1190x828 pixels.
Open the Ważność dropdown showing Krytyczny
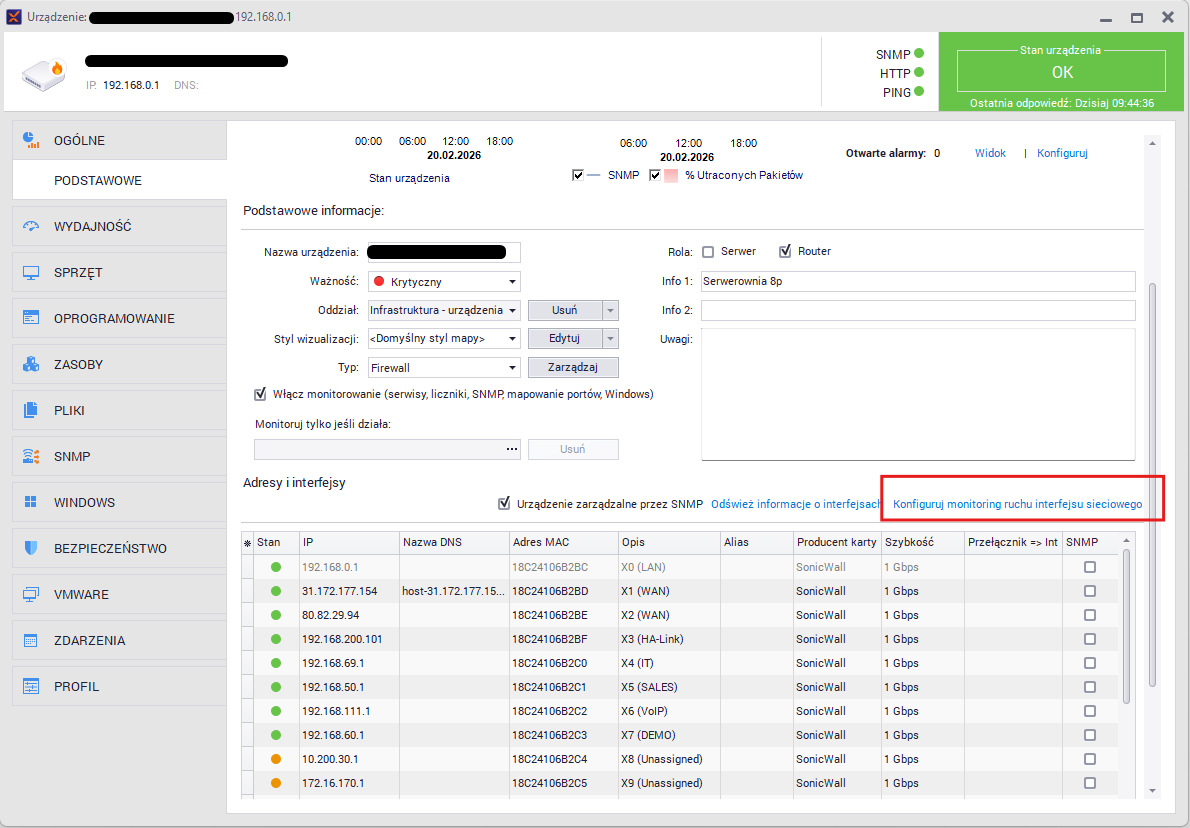click(444, 282)
